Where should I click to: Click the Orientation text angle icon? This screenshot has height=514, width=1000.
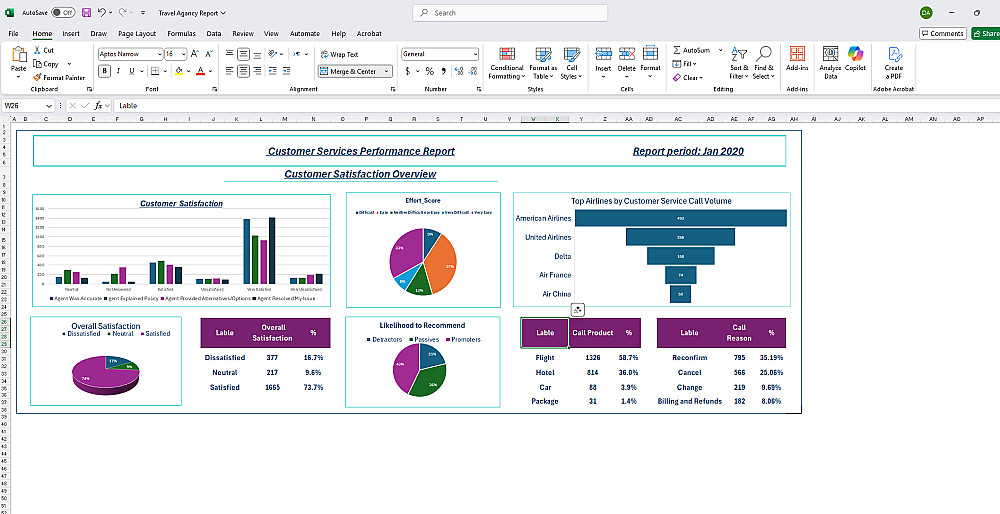click(274, 54)
